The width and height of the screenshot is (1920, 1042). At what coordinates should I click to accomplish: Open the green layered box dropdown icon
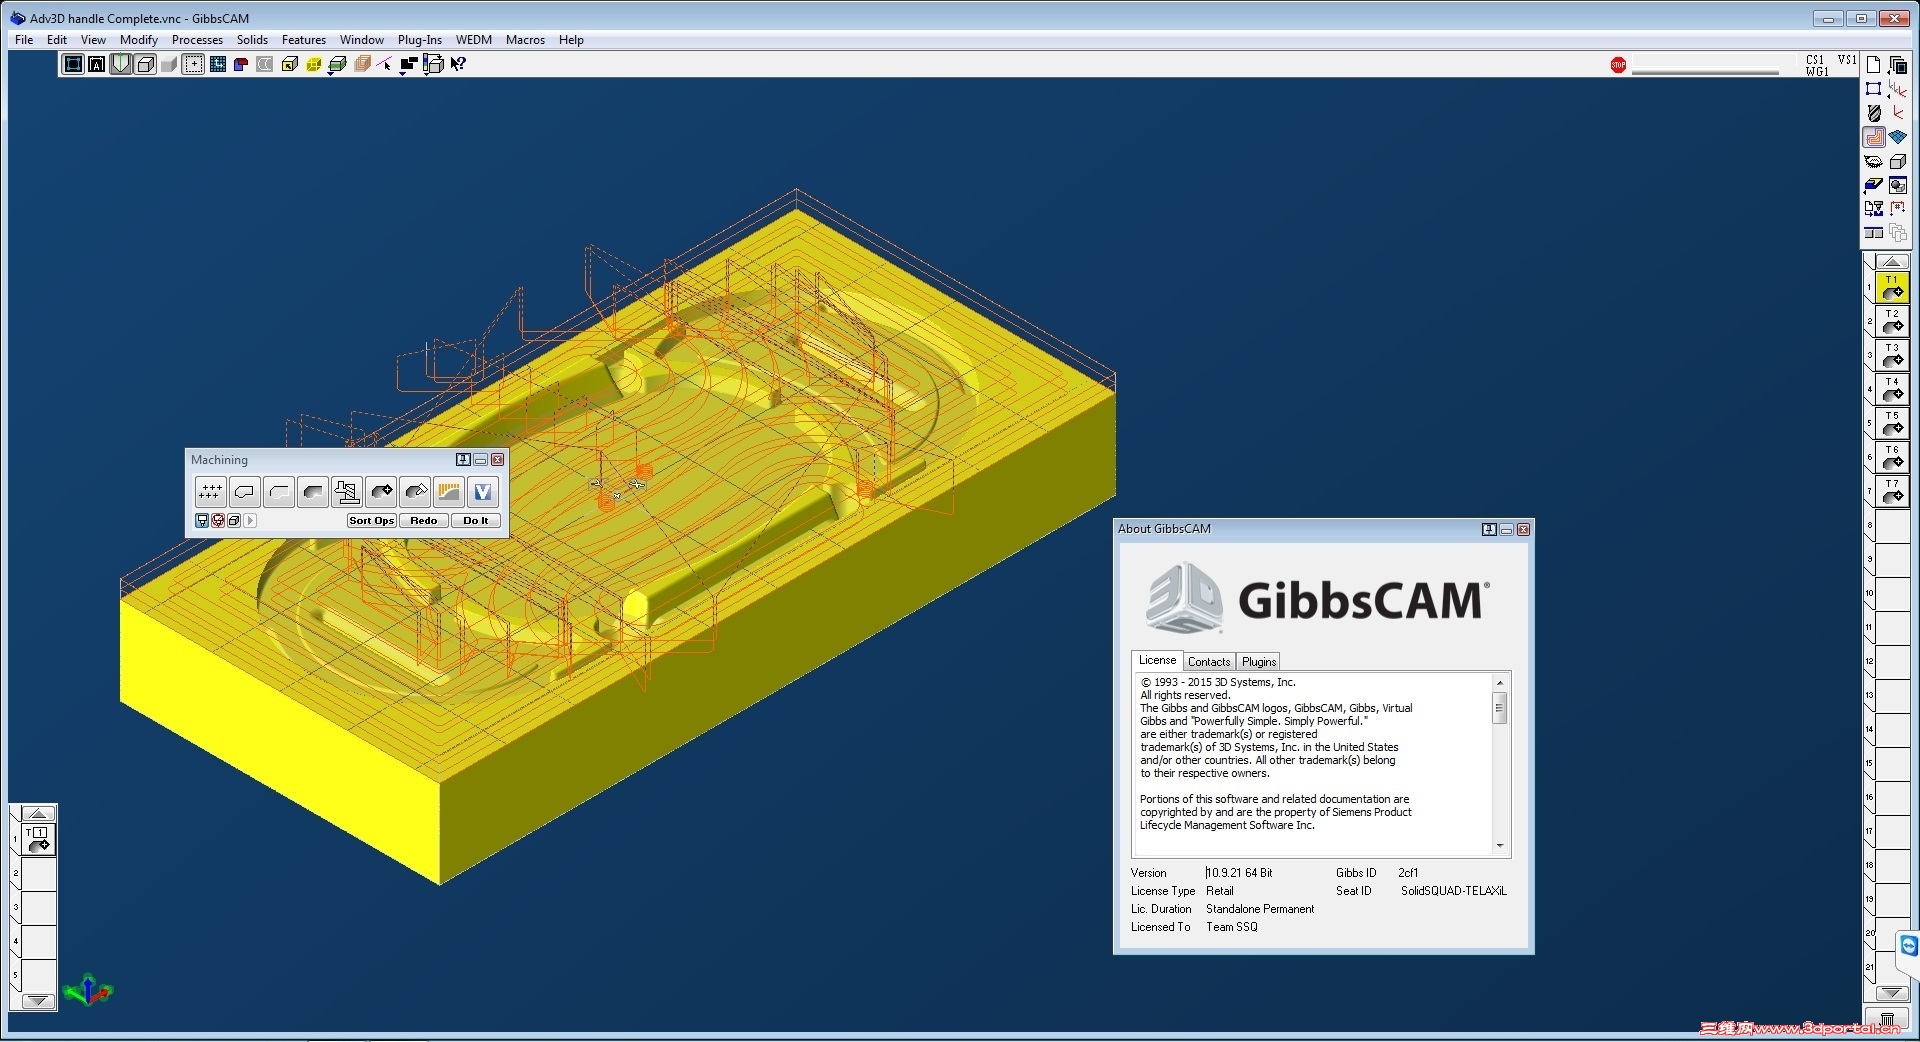click(337, 64)
